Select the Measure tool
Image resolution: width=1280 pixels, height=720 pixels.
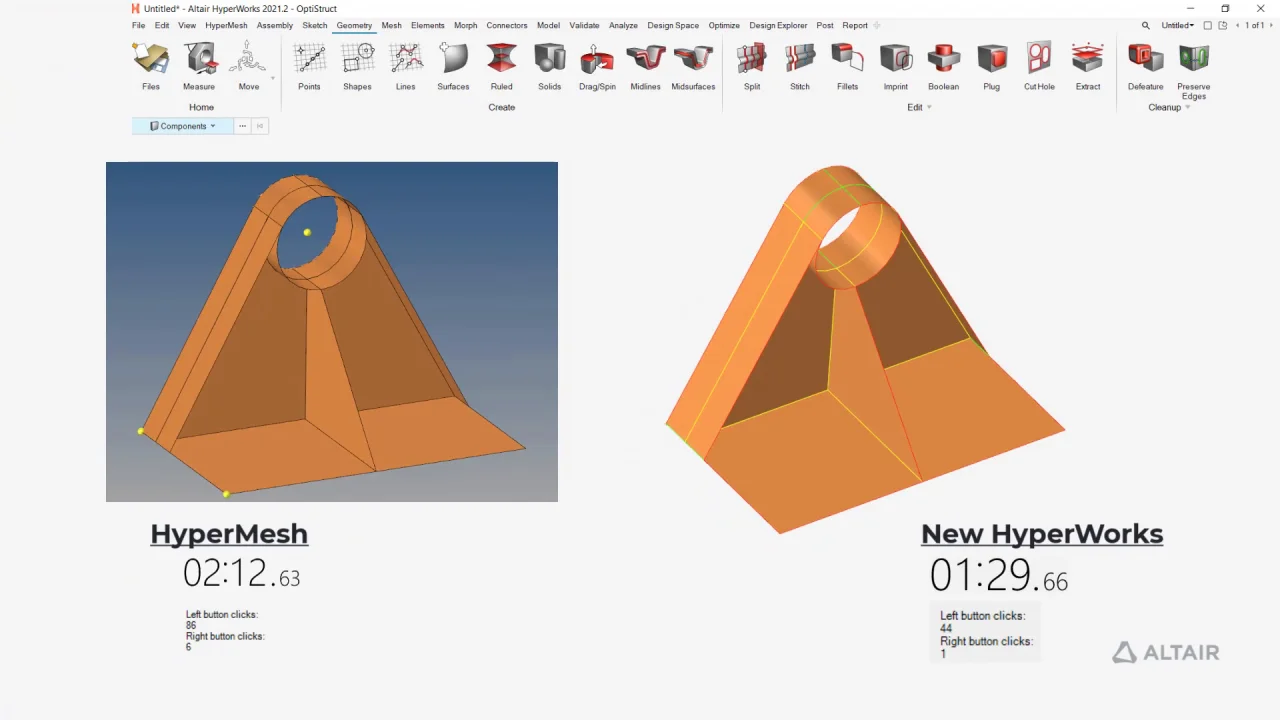(199, 66)
